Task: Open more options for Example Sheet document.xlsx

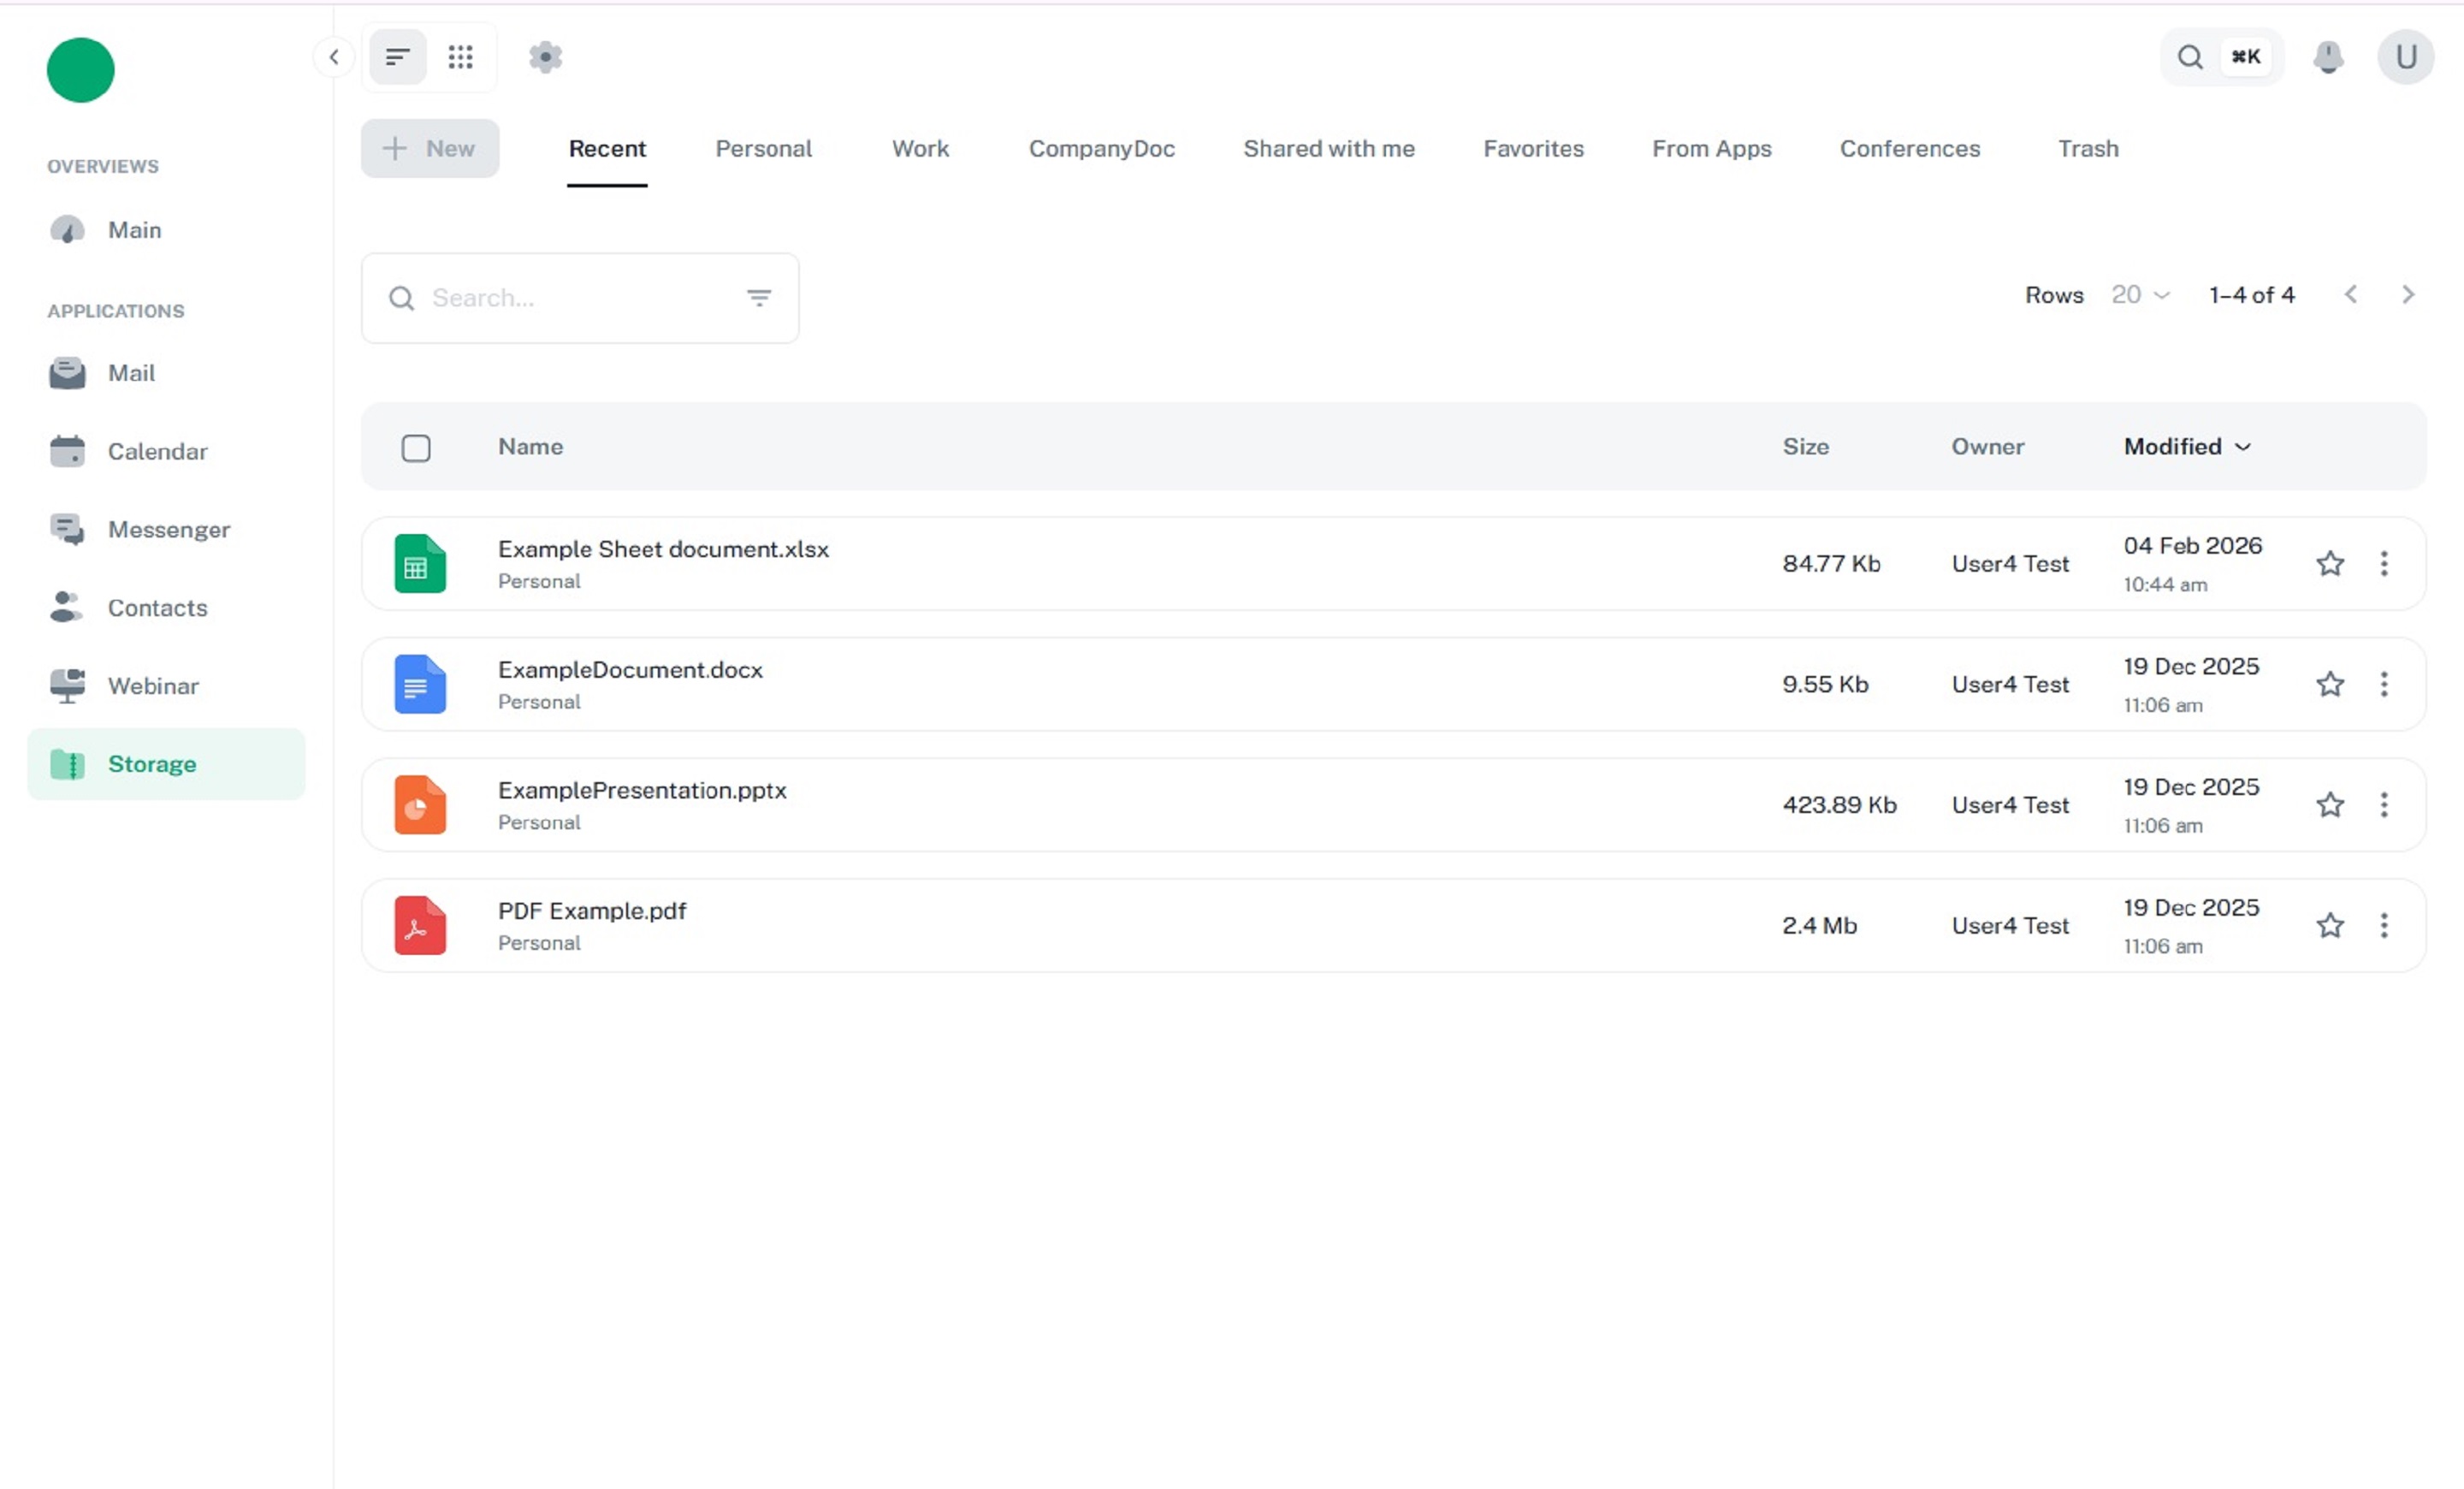Action: pyautogui.click(x=2384, y=564)
